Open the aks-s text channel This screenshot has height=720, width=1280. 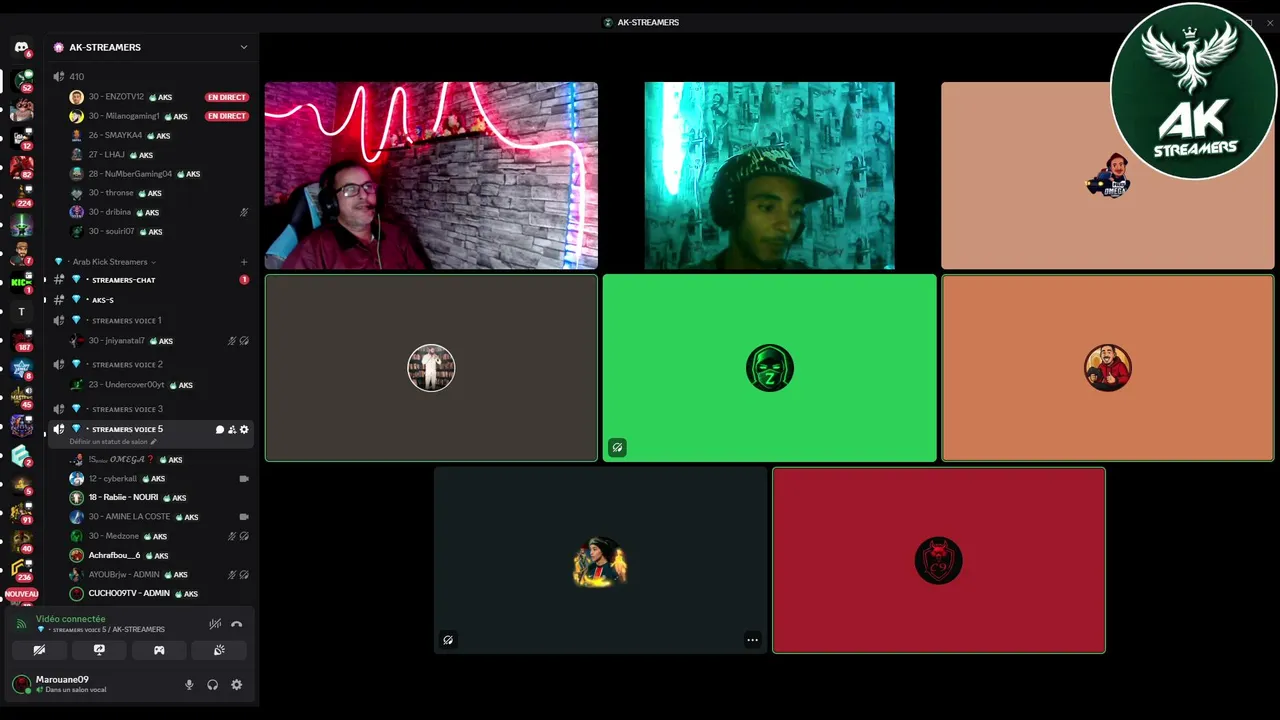pos(149,300)
